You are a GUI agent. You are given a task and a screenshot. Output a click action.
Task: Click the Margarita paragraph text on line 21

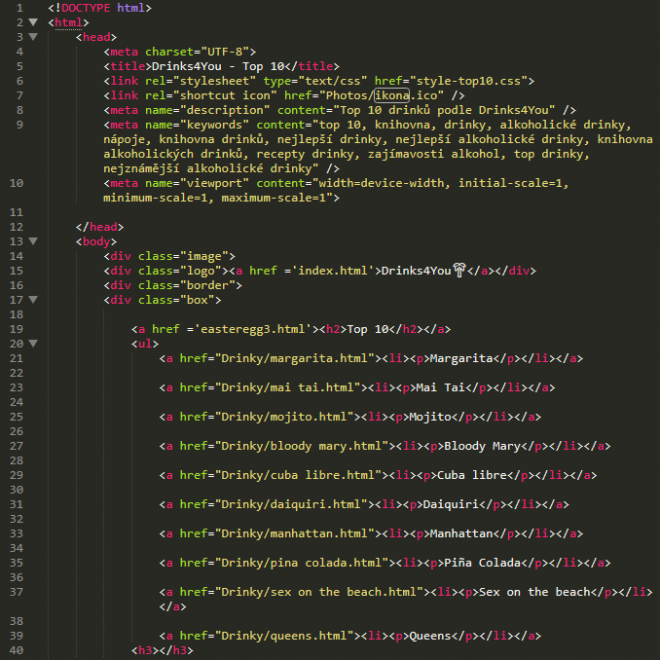(x=461, y=358)
